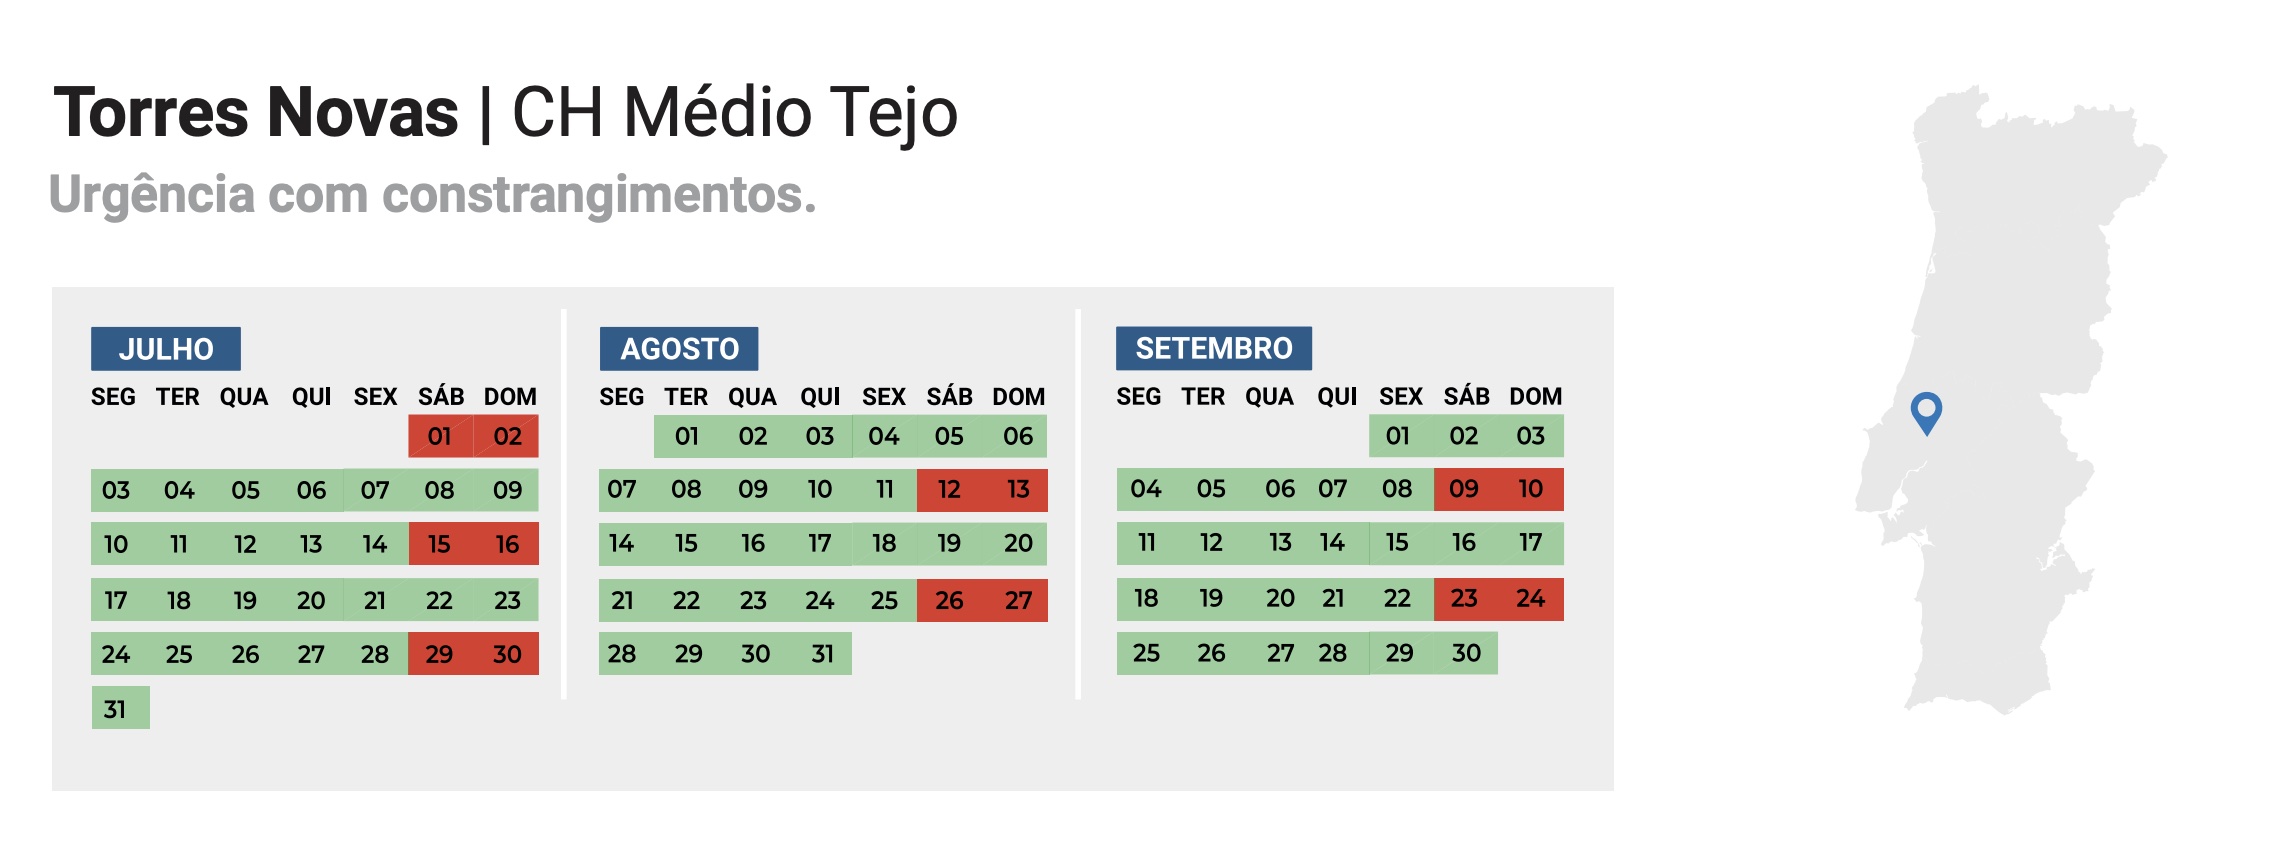The width and height of the screenshot is (2290, 862).
Task: Pick green day 31 in August
Action: click(x=822, y=654)
